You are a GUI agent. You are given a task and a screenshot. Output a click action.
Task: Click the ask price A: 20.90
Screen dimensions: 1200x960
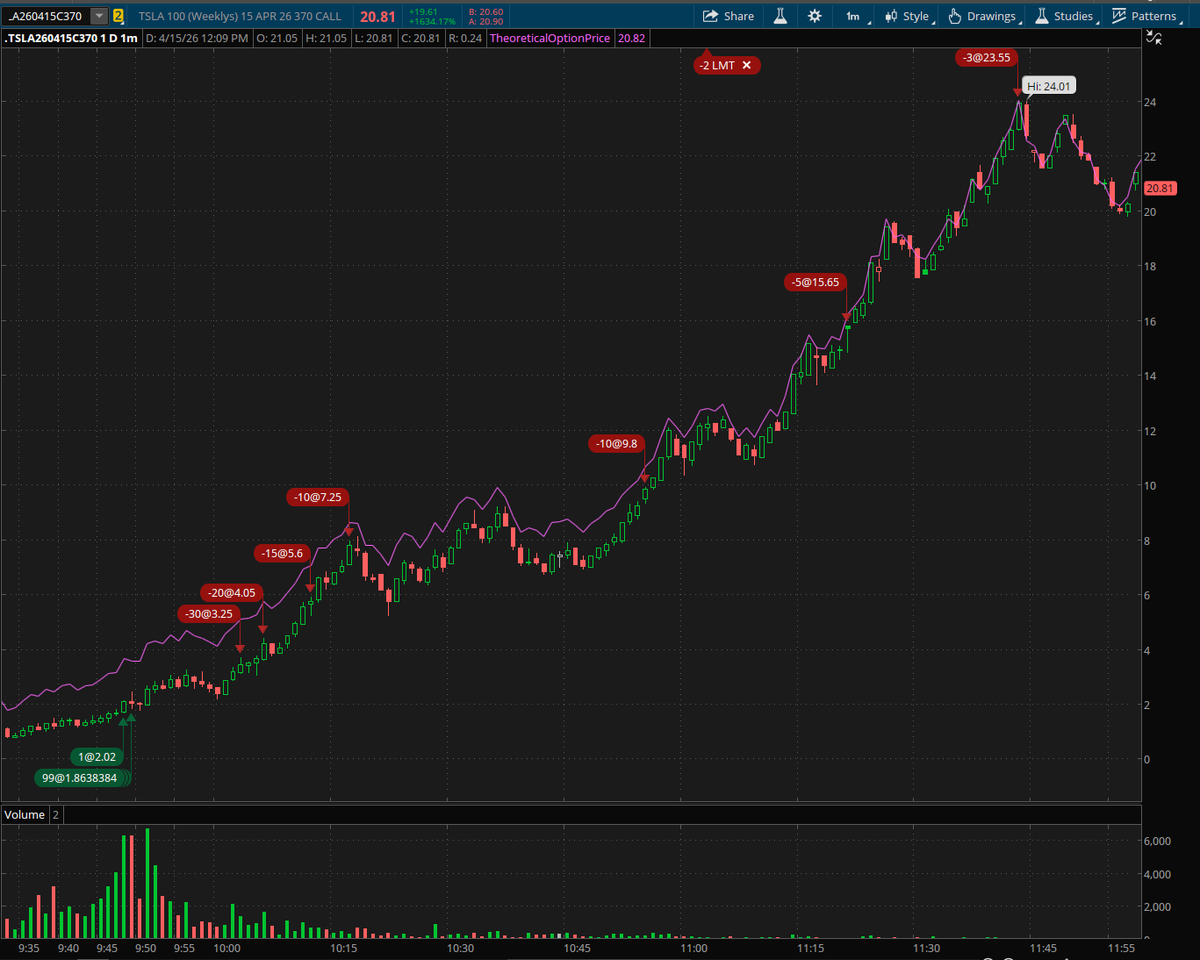coord(486,21)
